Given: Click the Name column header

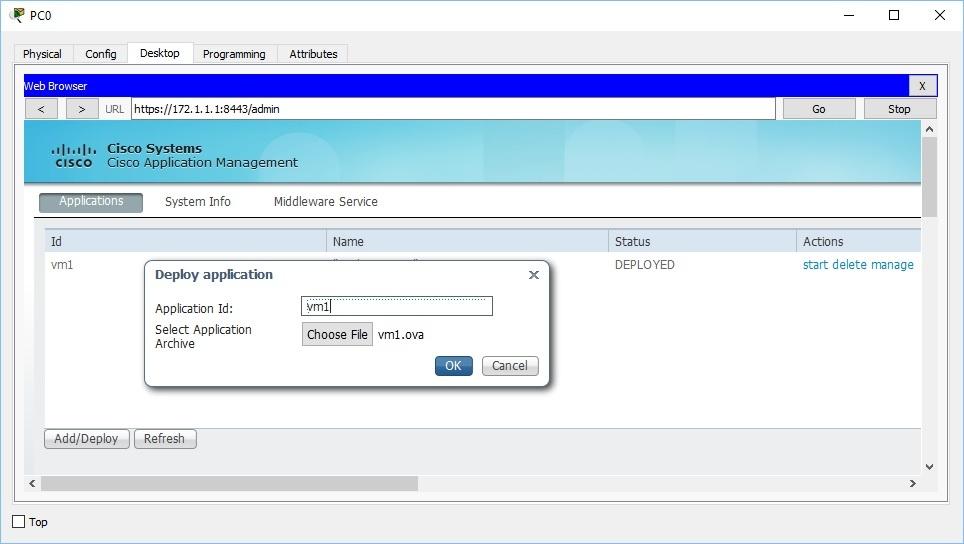Looking at the screenshot, I should pyautogui.click(x=467, y=242).
